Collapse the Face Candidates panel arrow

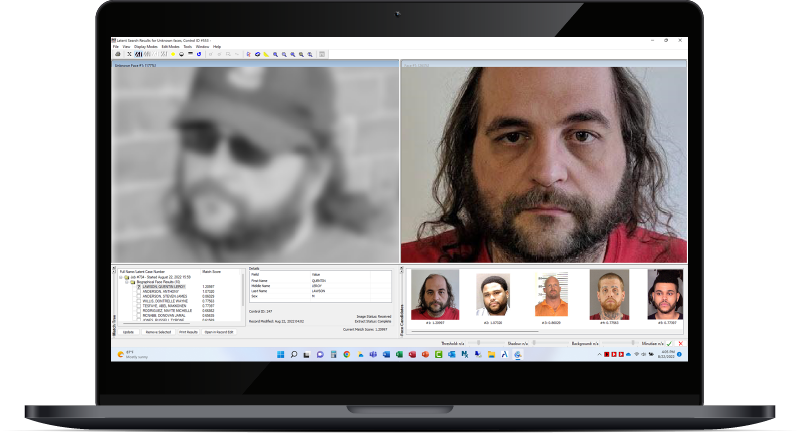tap(402, 269)
